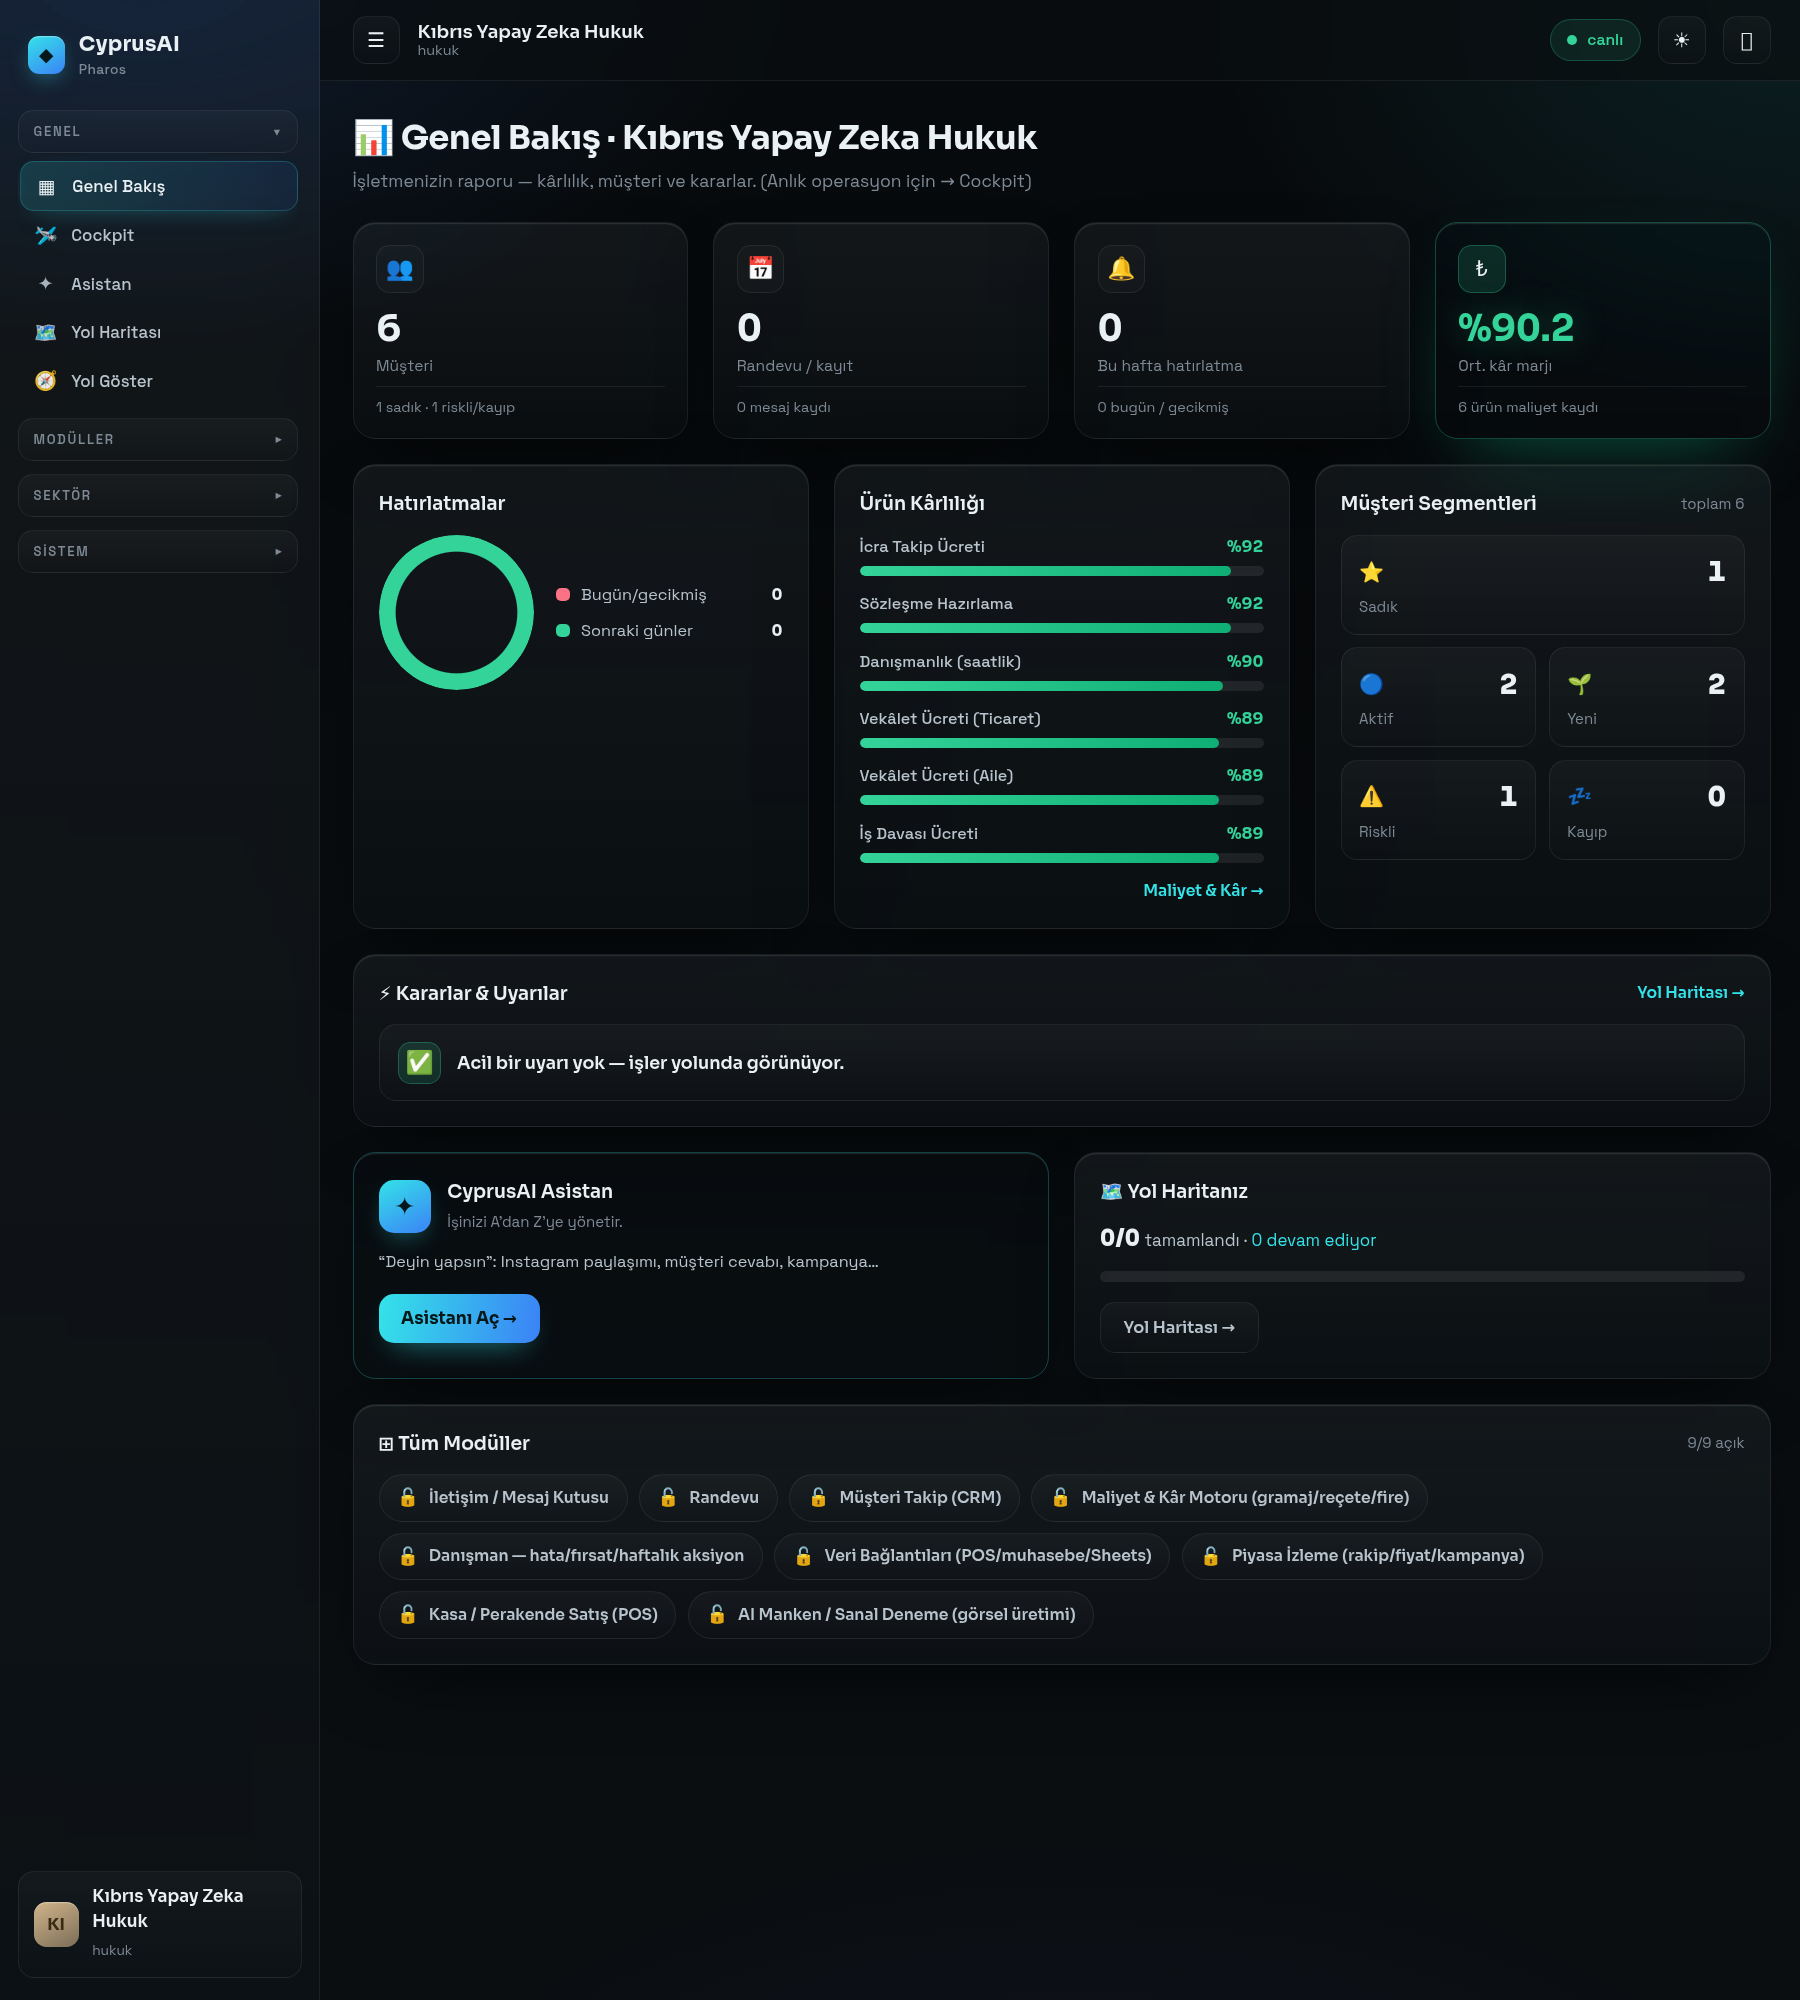The width and height of the screenshot is (1800, 2000).
Task: Click the 'canlı' live status badge
Action: pyautogui.click(x=1595, y=40)
